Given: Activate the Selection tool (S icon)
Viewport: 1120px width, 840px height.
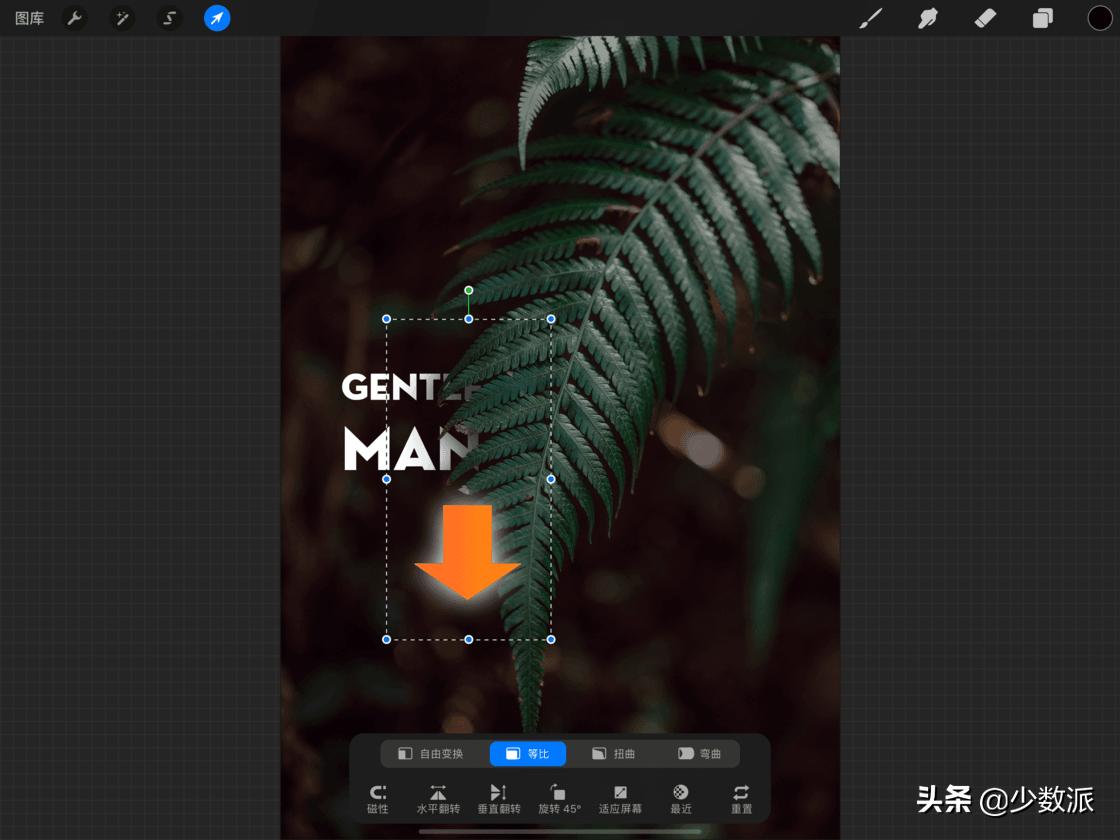Looking at the screenshot, I should click(170, 18).
